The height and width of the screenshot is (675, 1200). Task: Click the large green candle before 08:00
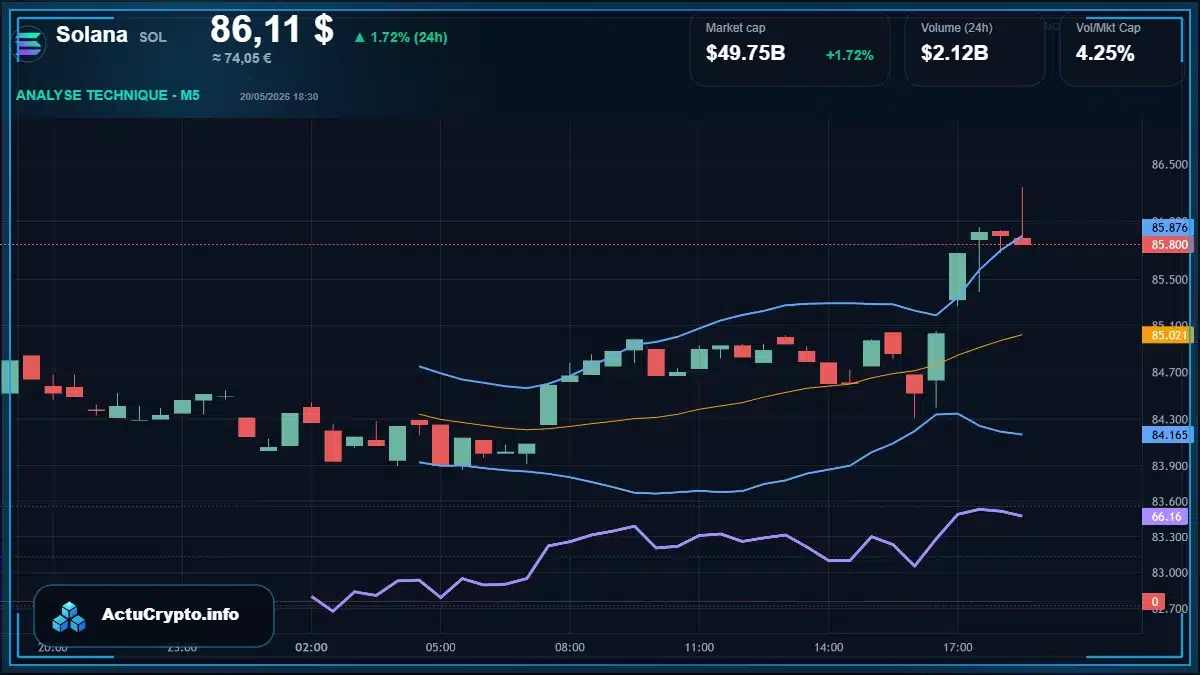click(x=548, y=405)
